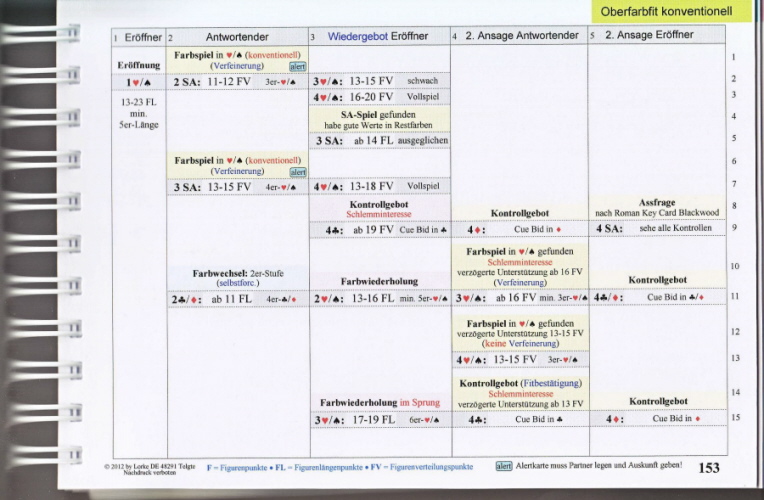The image size is (764, 500).
Task: Select the '3♥/♠: 17-19 FL 6er' cell
Action: (x=381, y=420)
